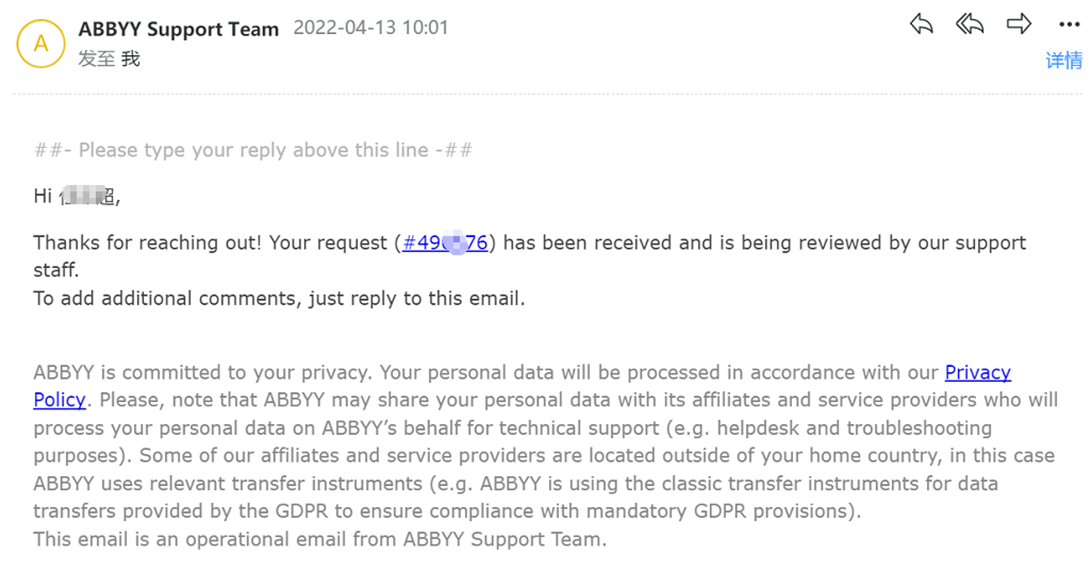Click the "support staff." text
Screen dimensions: 1092x571
pos(56,270)
